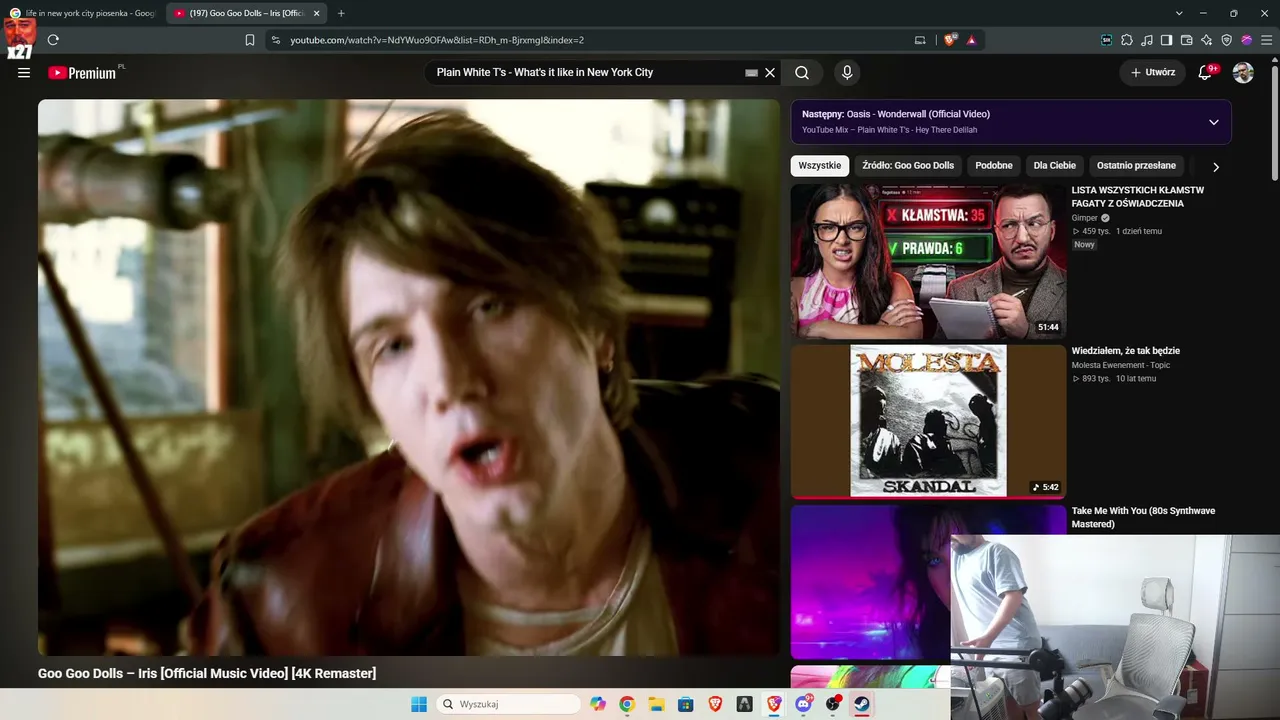
Task: Focus the YouTube search input field
Action: click(588, 73)
